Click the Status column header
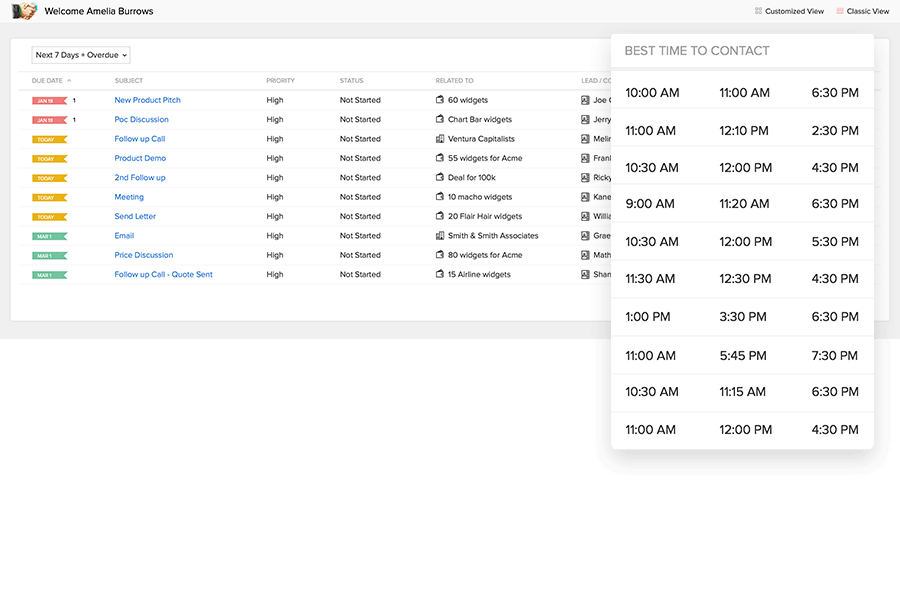Viewport: 900px width, 600px height. pyautogui.click(x=351, y=80)
